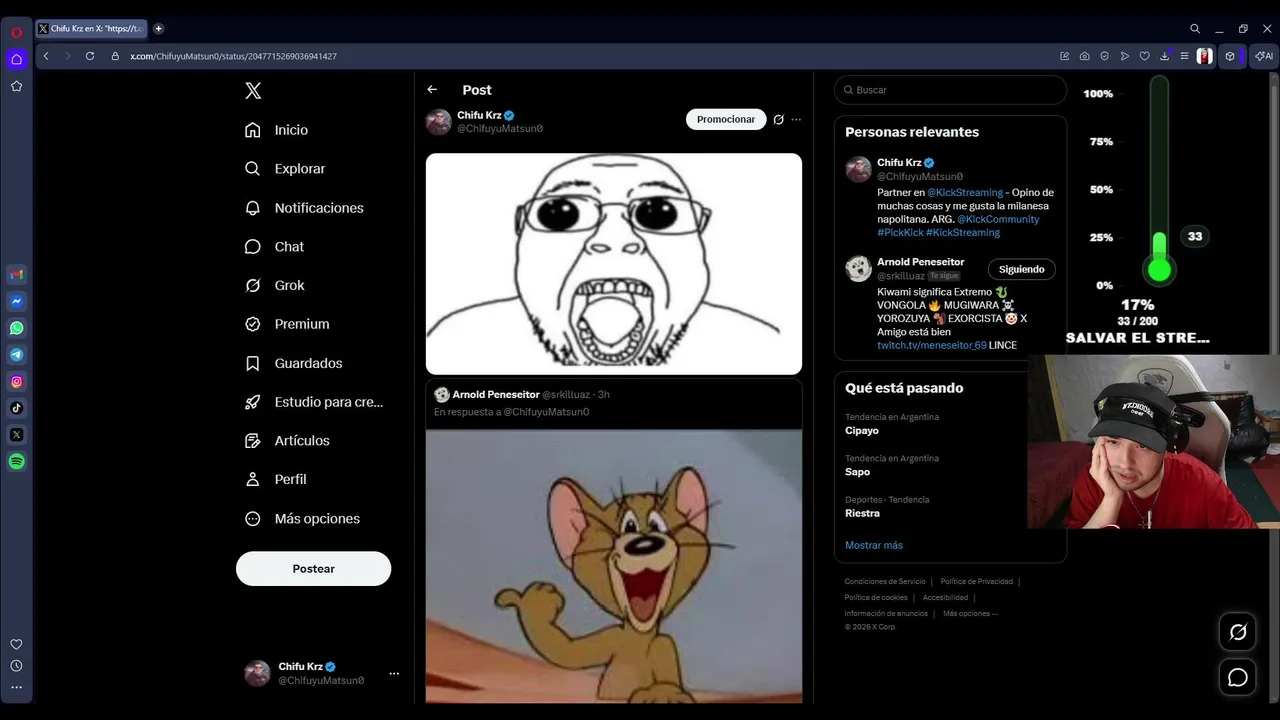1280x720 pixels.
Task: Open Messenger in Opera sidebar
Action: coord(17,301)
